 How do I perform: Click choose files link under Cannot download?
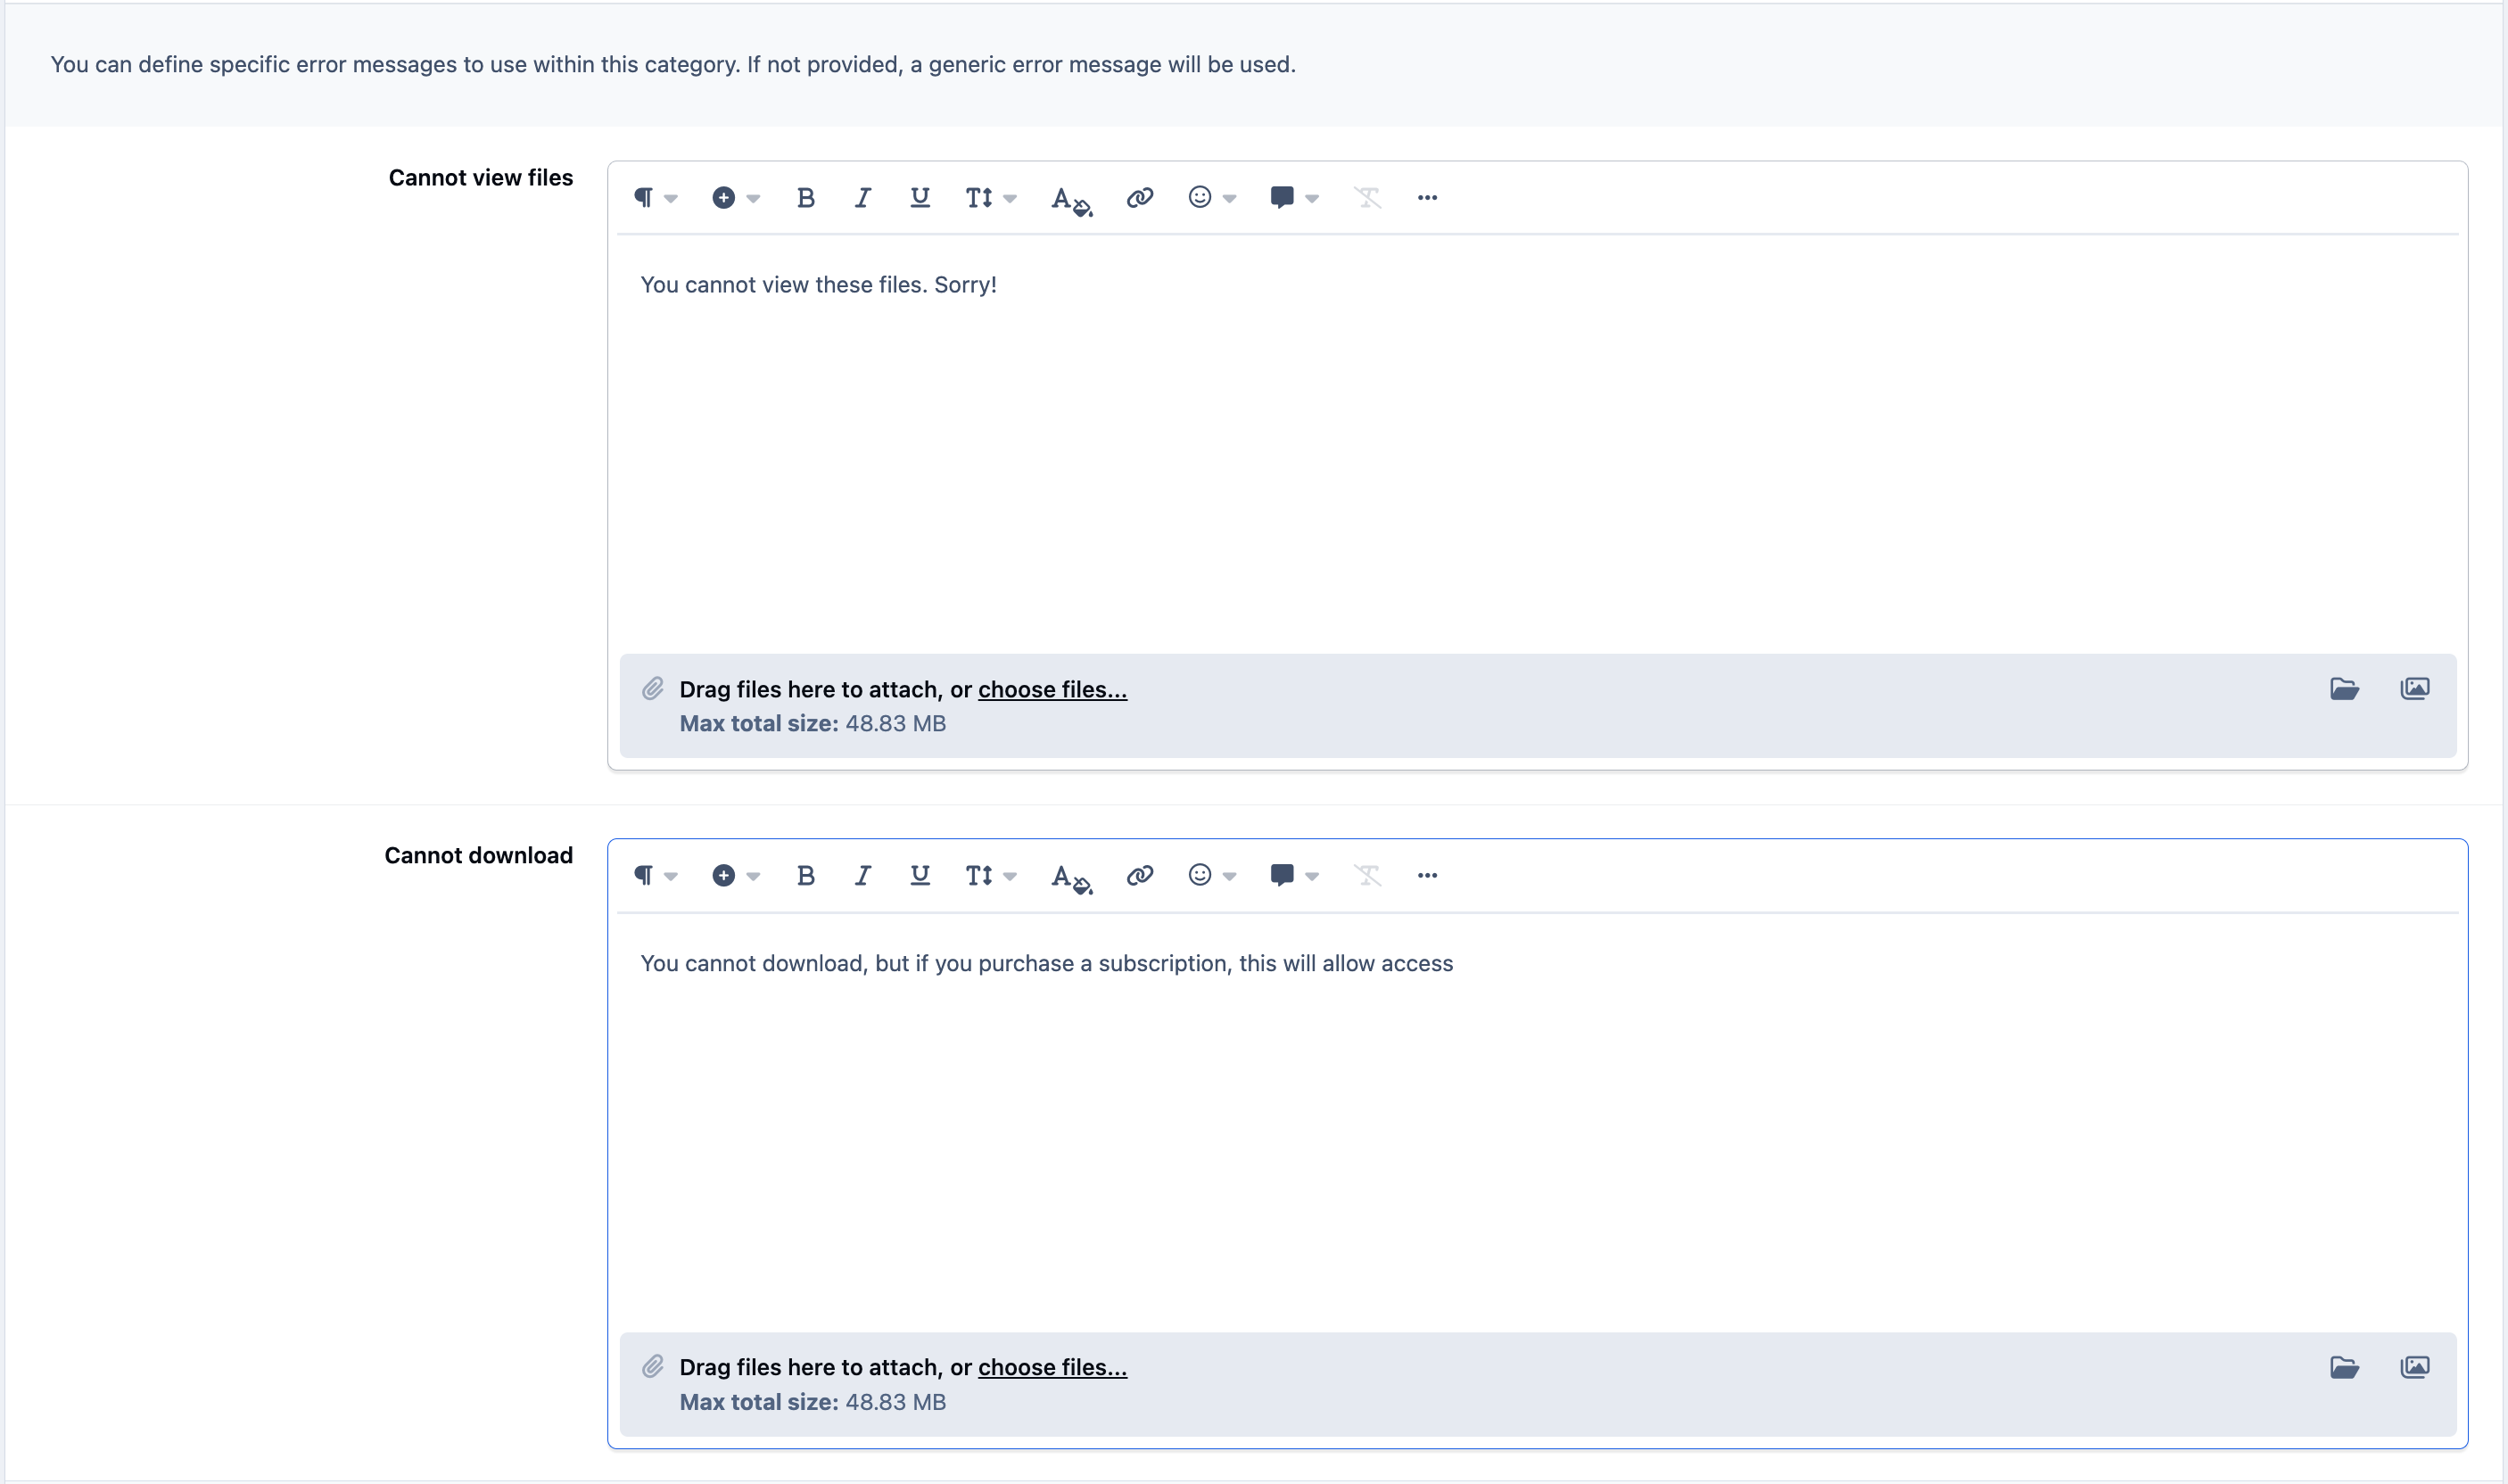(1052, 1368)
